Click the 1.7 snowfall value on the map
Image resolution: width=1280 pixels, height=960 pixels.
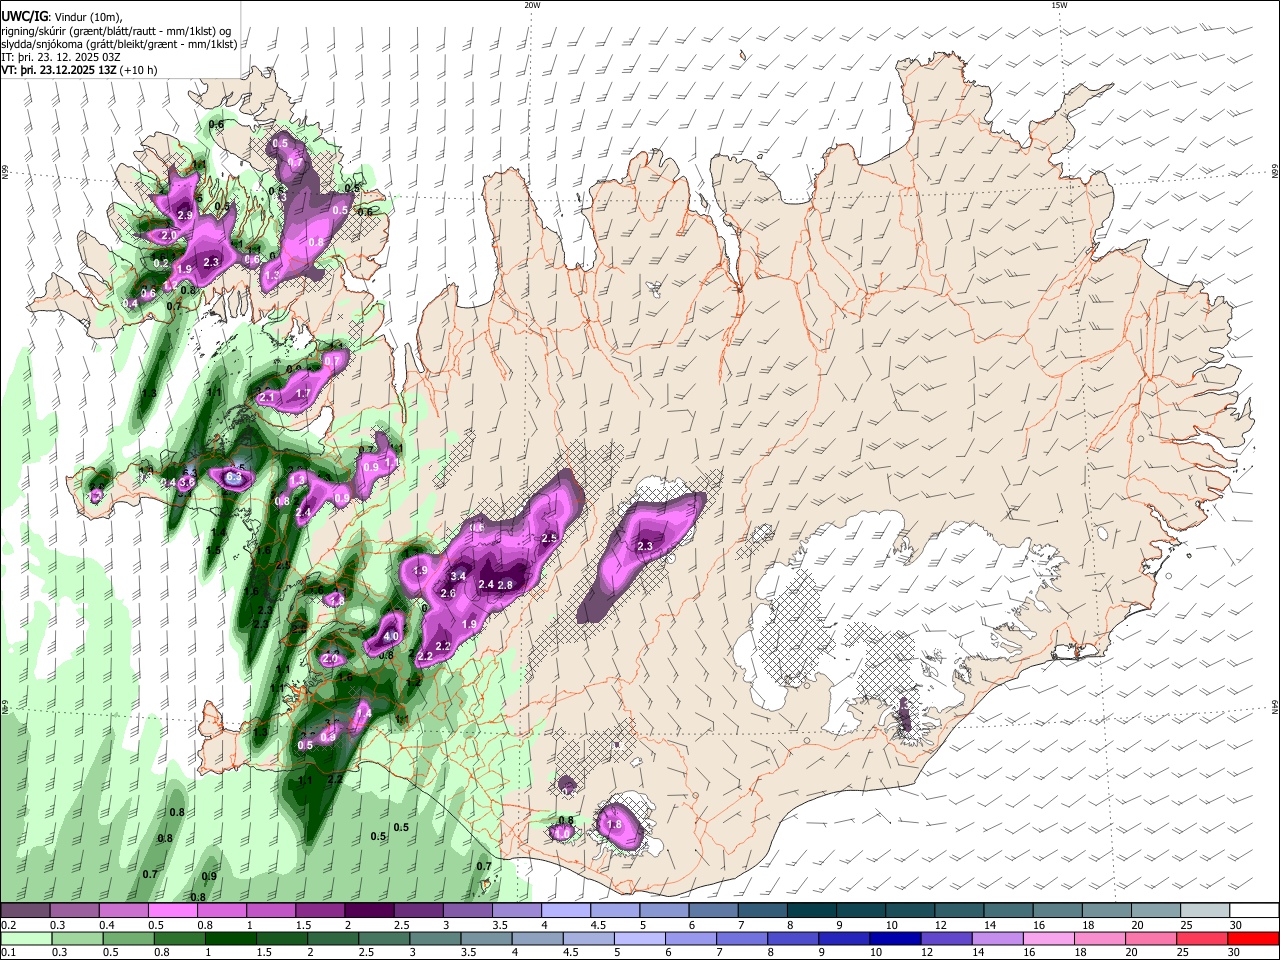[304, 393]
